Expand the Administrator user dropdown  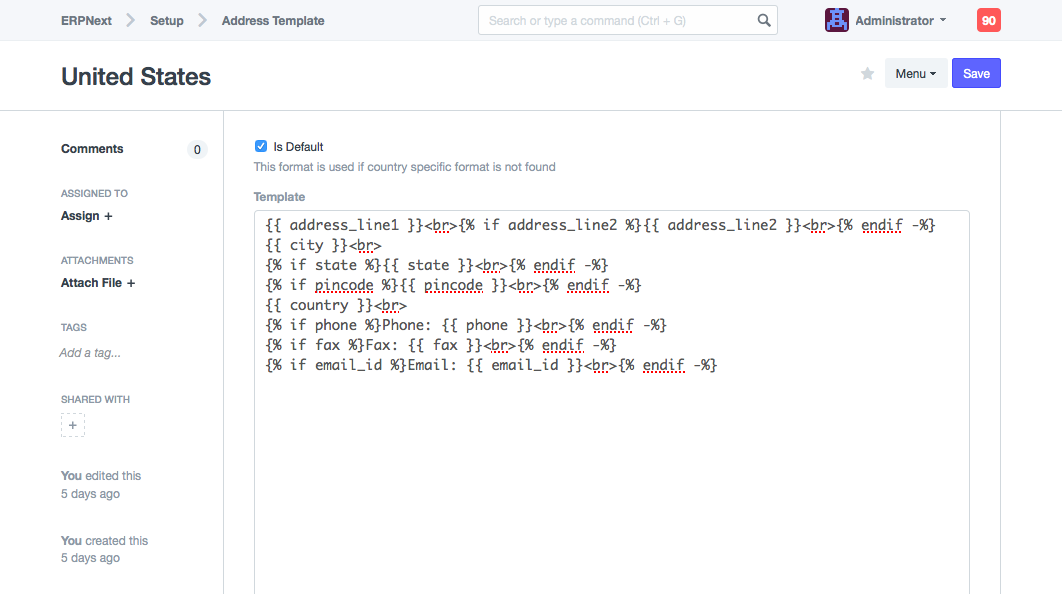tap(900, 20)
